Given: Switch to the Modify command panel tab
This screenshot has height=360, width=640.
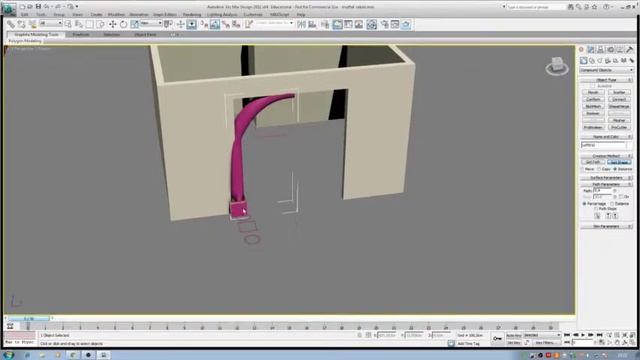Looking at the screenshot, I should coord(590,49).
